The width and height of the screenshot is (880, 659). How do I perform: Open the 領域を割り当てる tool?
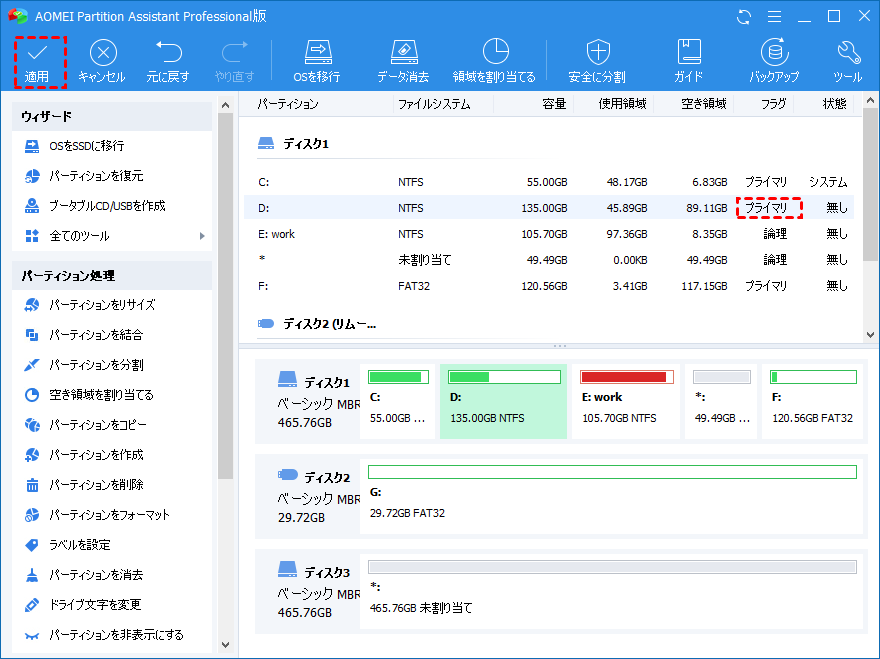point(494,62)
